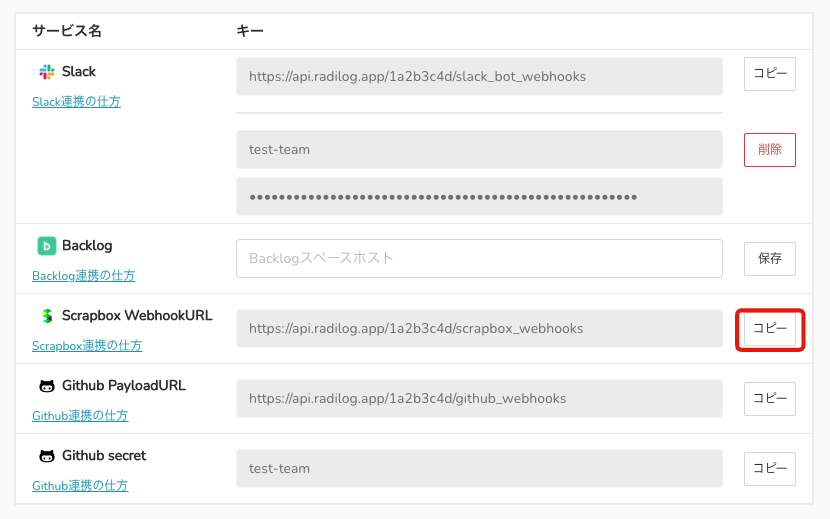Copy the Github secret key
The height and width of the screenshot is (519, 830).
tap(769, 469)
